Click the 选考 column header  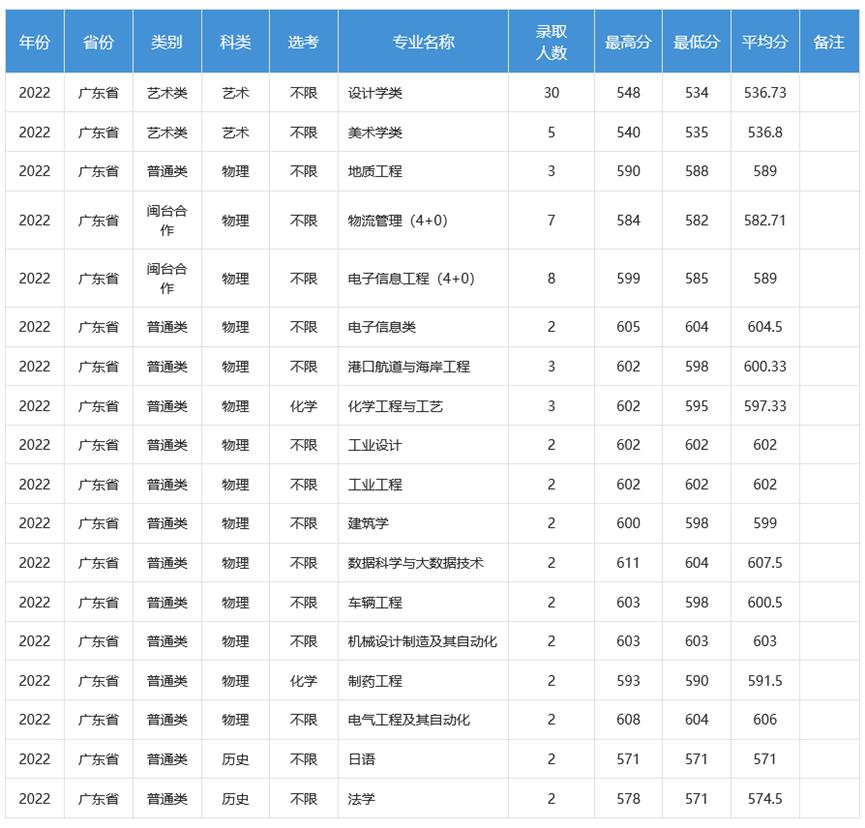click(x=304, y=43)
